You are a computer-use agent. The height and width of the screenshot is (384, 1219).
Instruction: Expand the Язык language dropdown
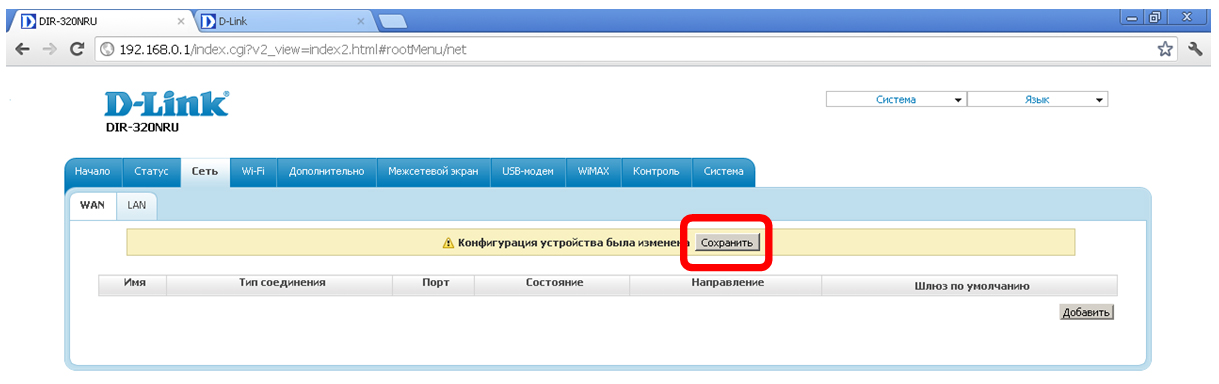1038,100
